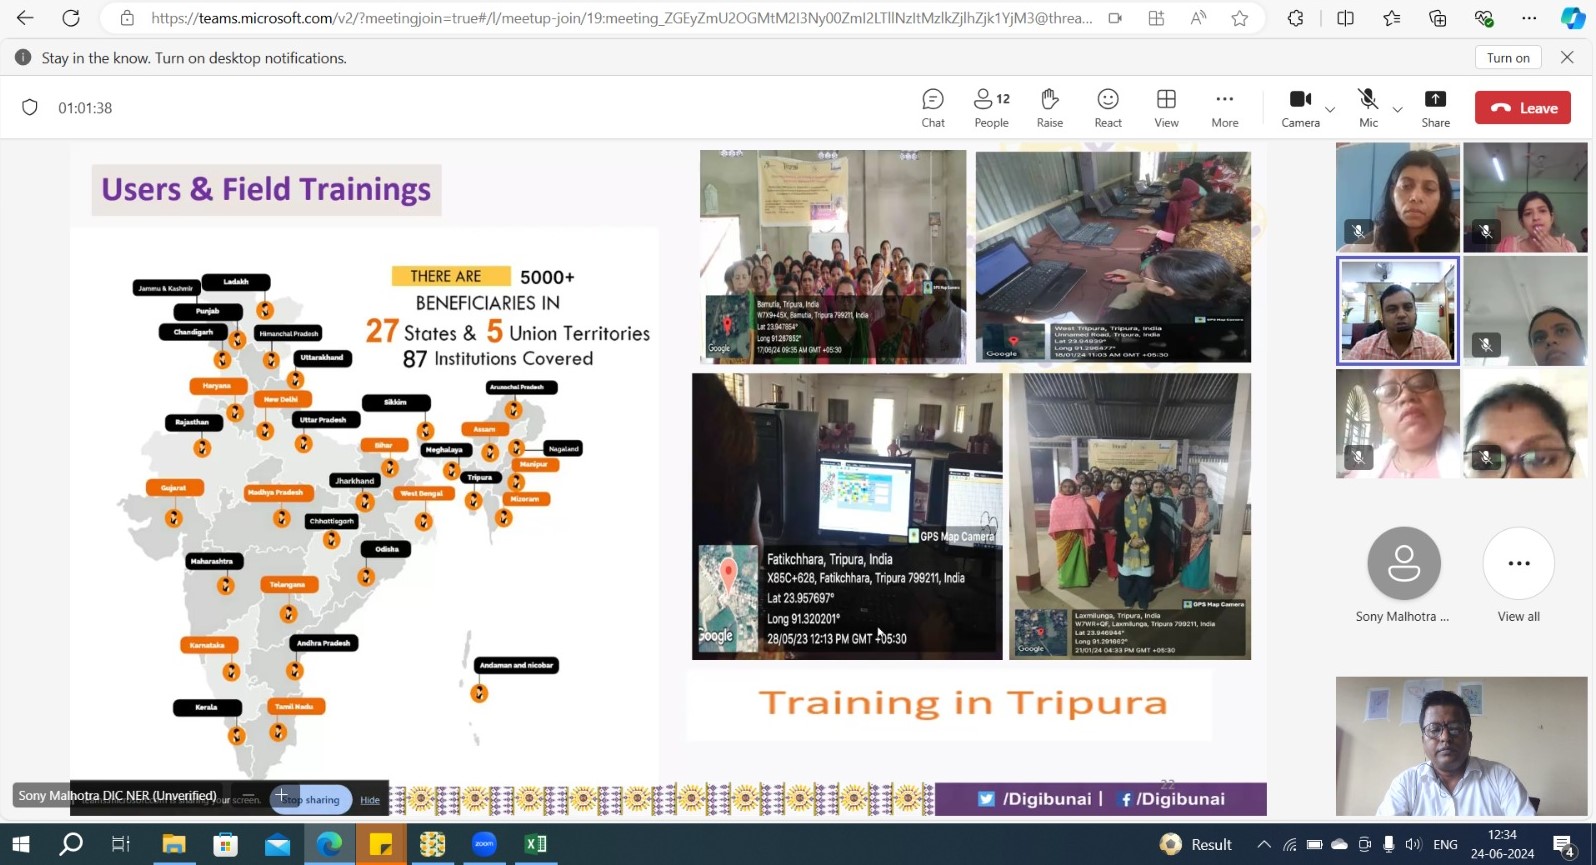
Task: Open the Windows Start menu
Action: (x=20, y=845)
